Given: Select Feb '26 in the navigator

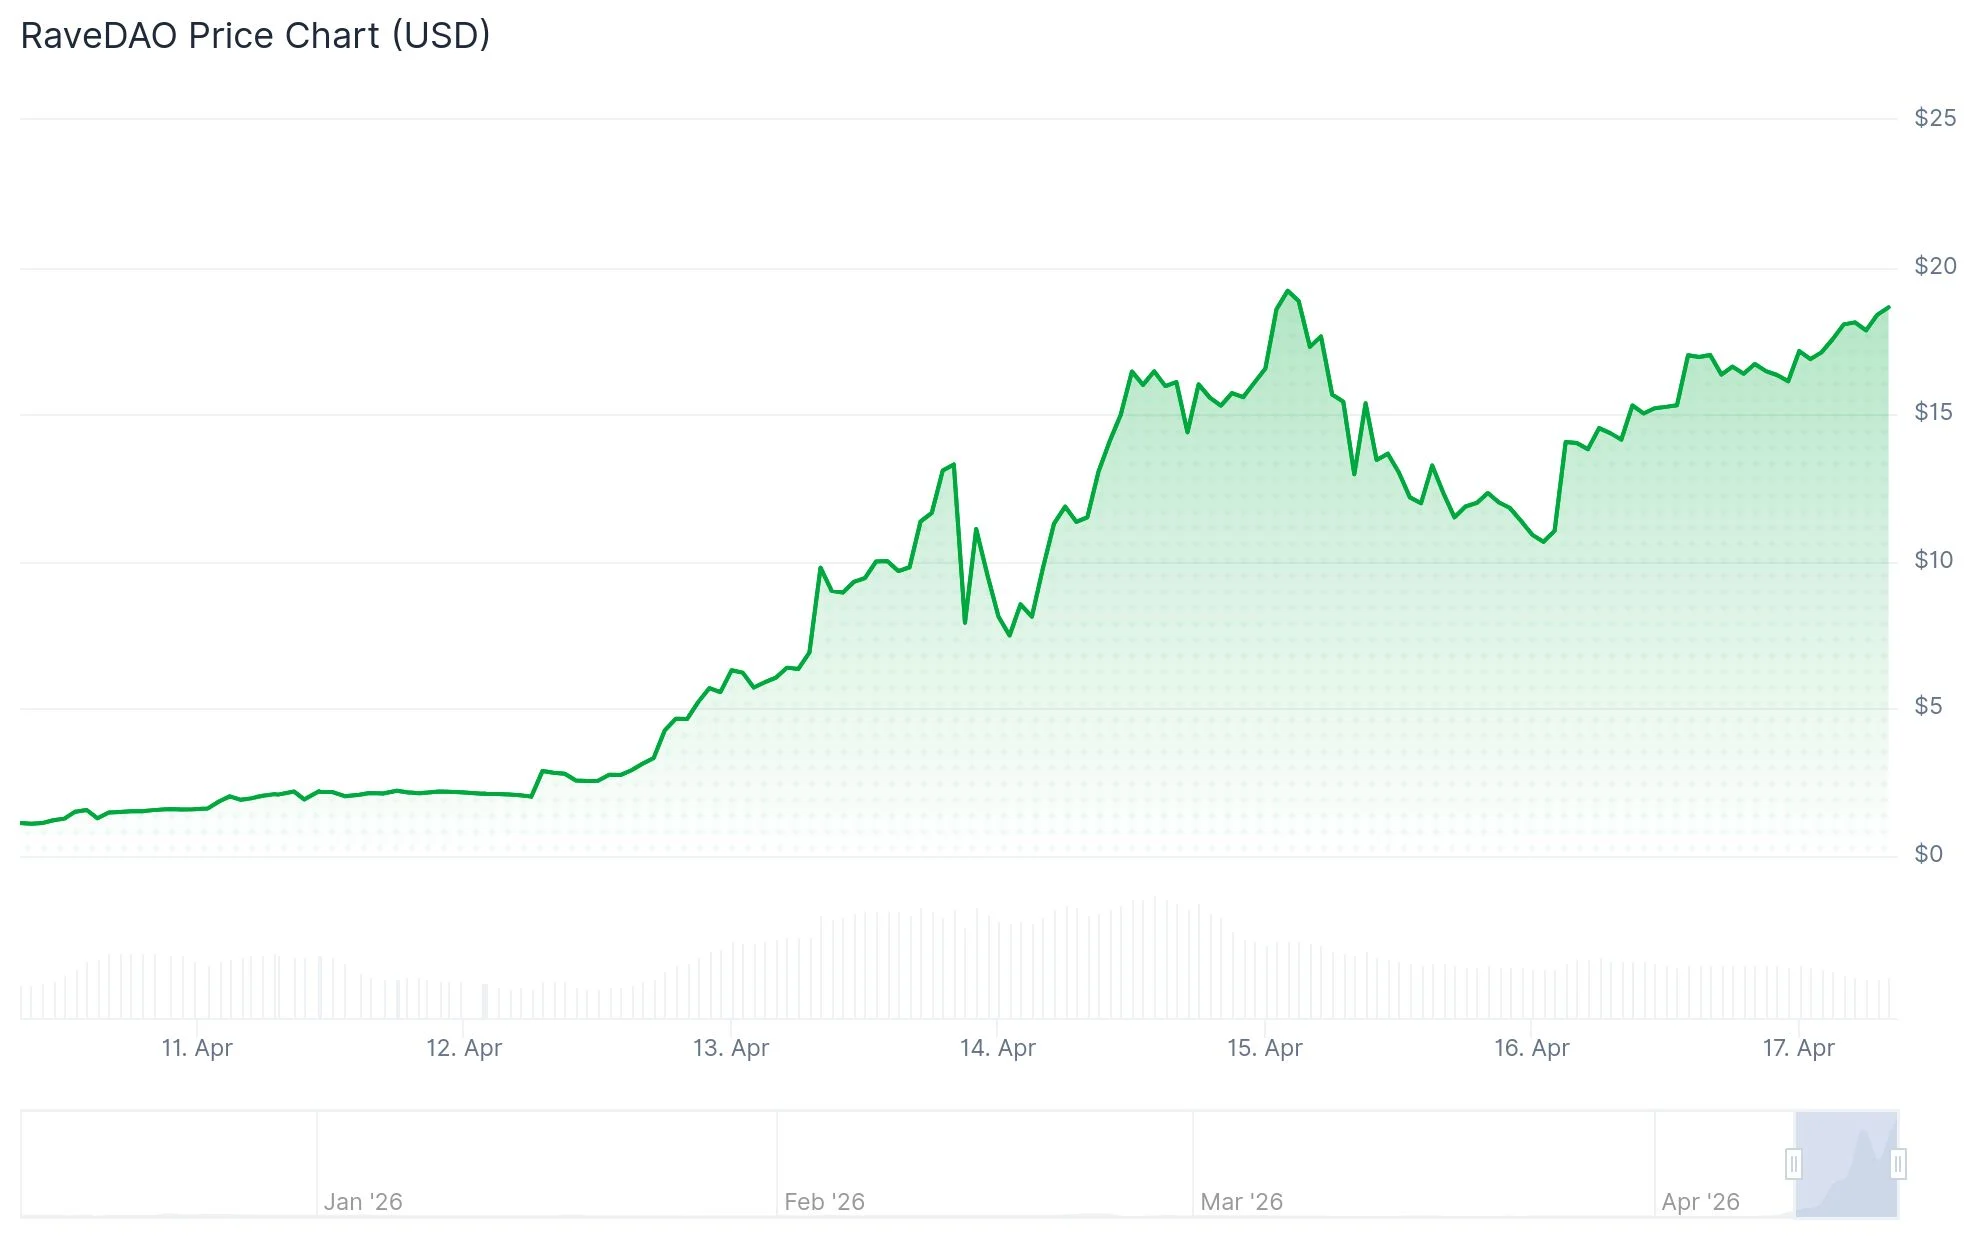Looking at the screenshot, I should (825, 1202).
